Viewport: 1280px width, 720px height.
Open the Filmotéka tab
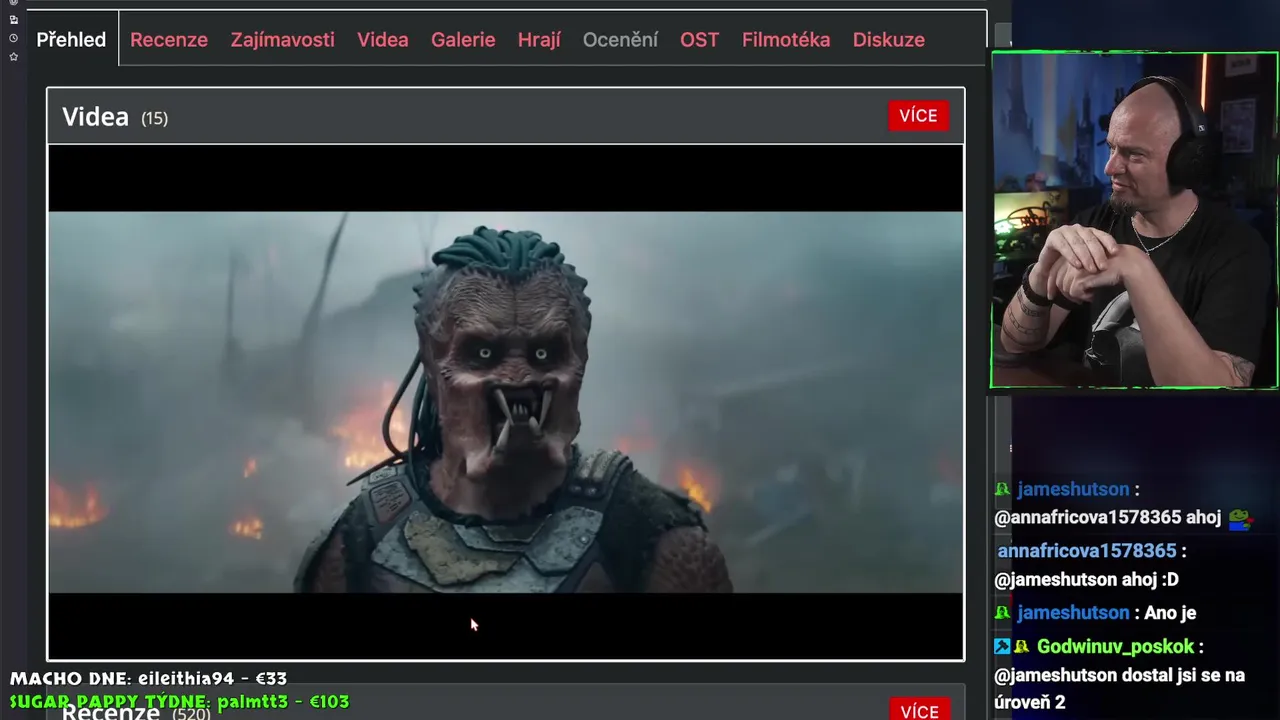click(x=786, y=40)
